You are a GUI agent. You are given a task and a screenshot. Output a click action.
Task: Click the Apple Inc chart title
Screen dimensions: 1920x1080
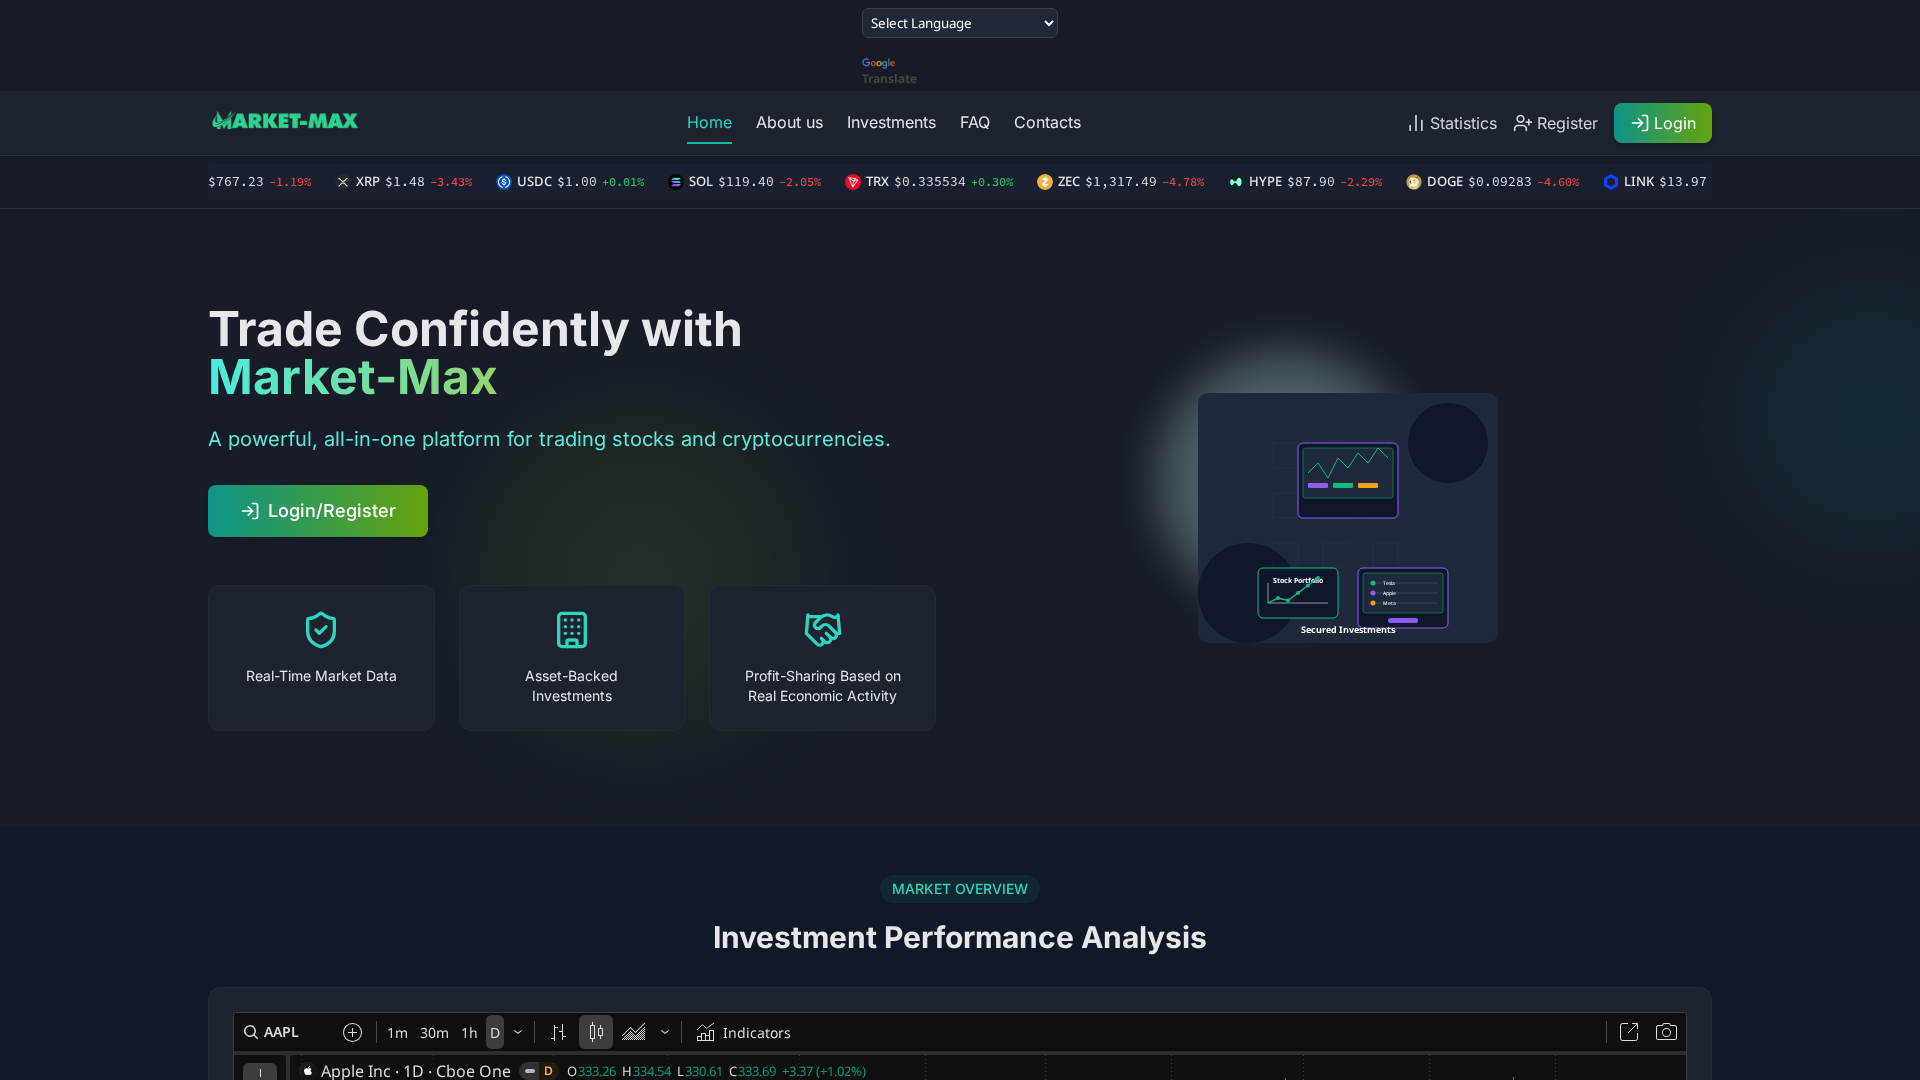415,1071
